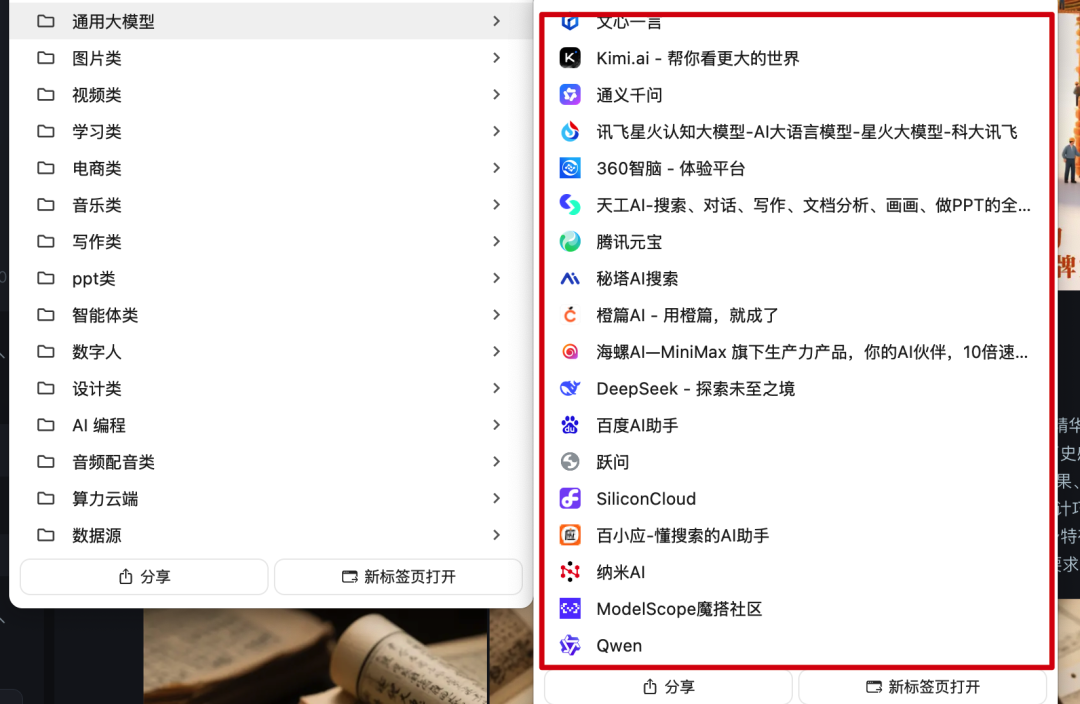
Task: Expand the 图片类 folder chevron
Action: 497,58
